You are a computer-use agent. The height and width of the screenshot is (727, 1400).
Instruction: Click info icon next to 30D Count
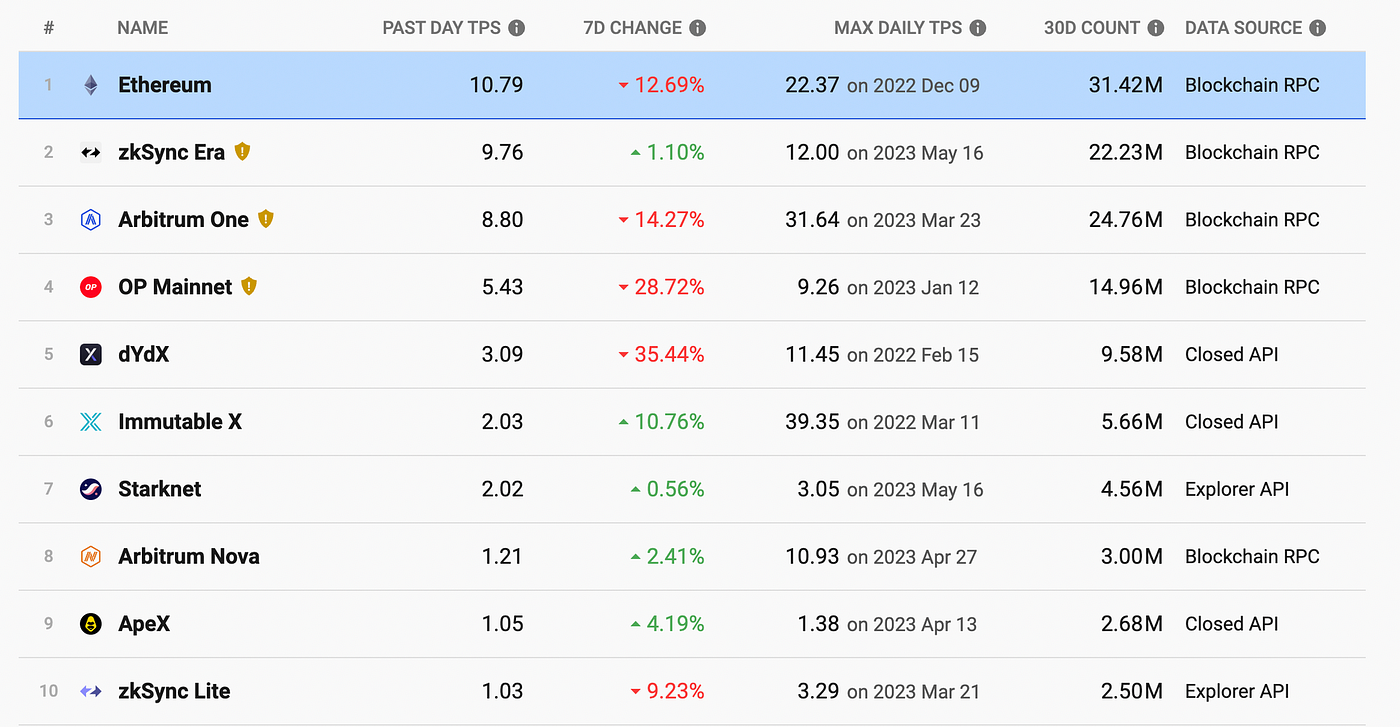(1156, 28)
